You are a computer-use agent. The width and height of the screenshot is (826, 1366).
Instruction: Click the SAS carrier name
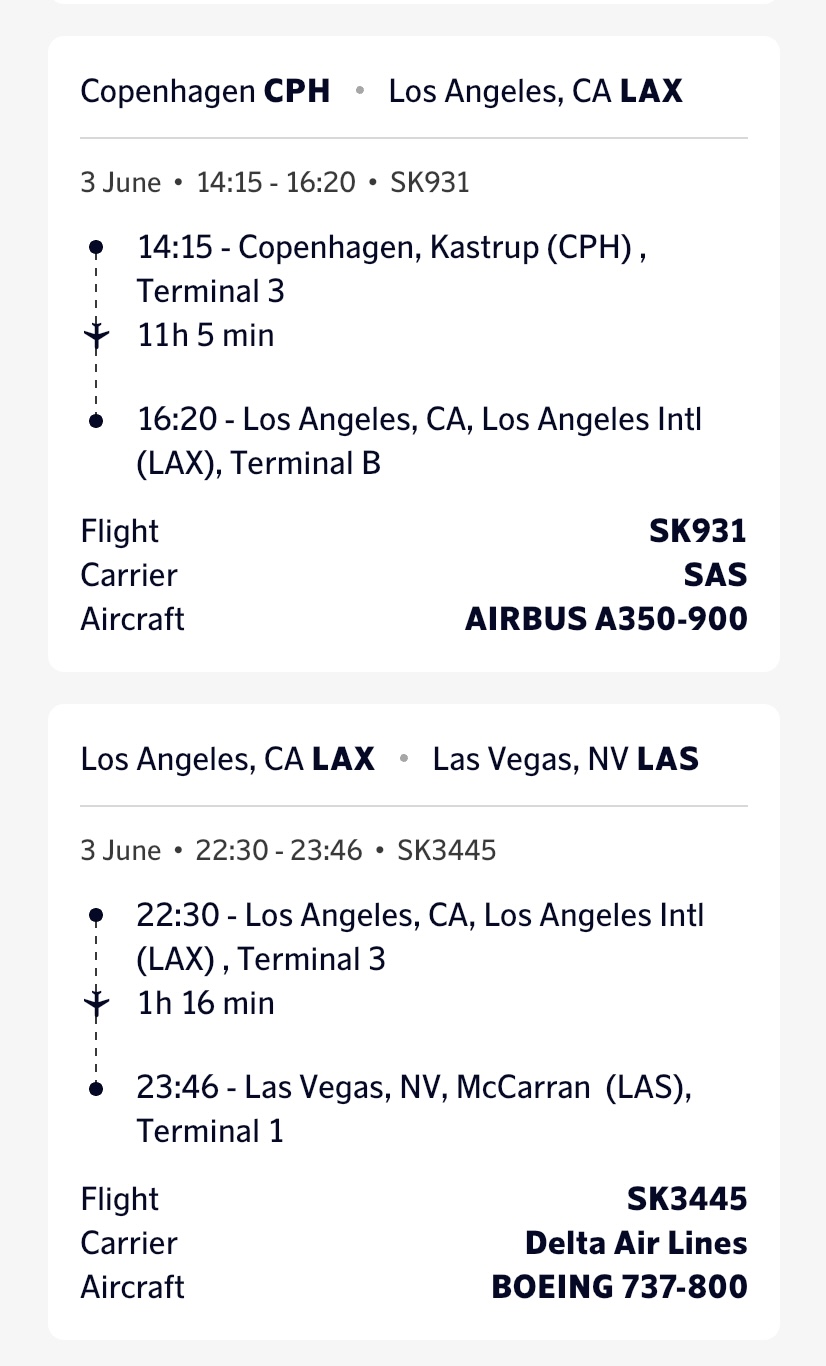[x=716, y=575]
